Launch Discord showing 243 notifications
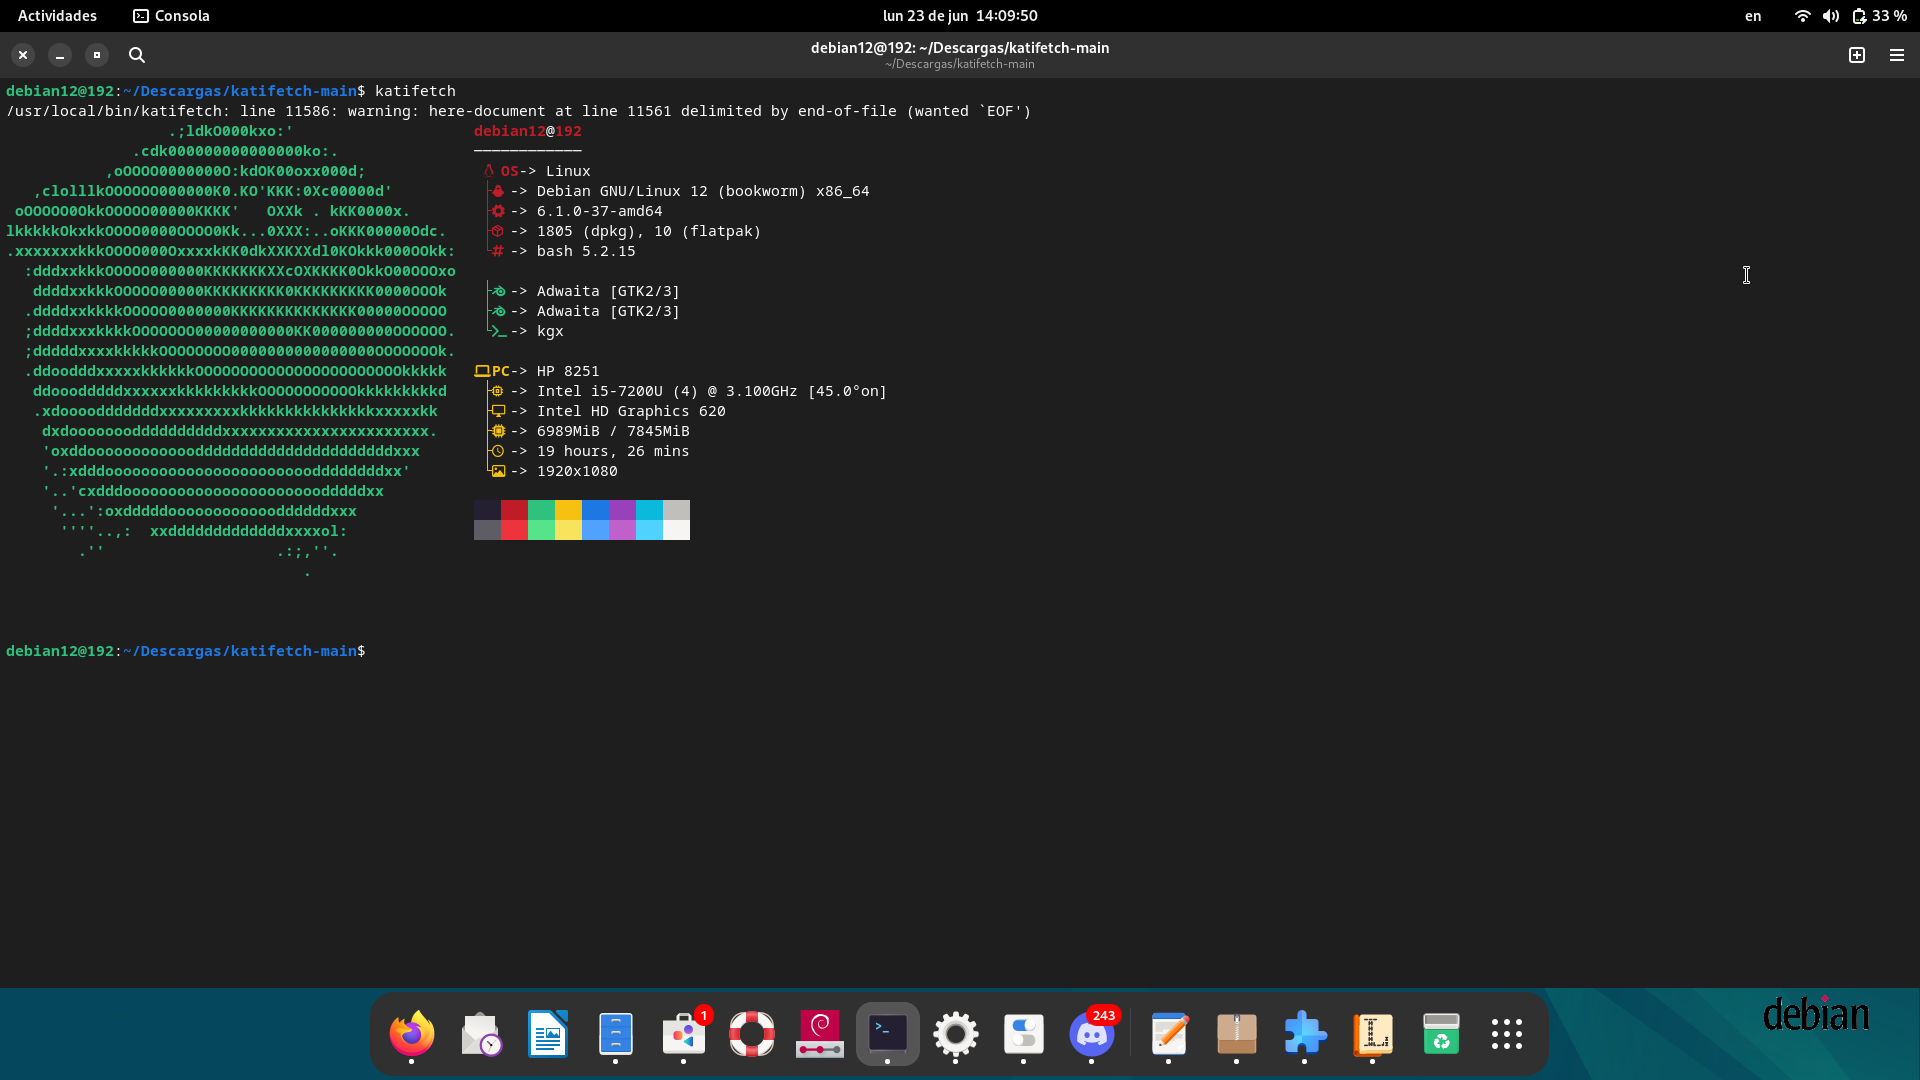The image size is (1920, 1080). (x=1093, y=1037)
